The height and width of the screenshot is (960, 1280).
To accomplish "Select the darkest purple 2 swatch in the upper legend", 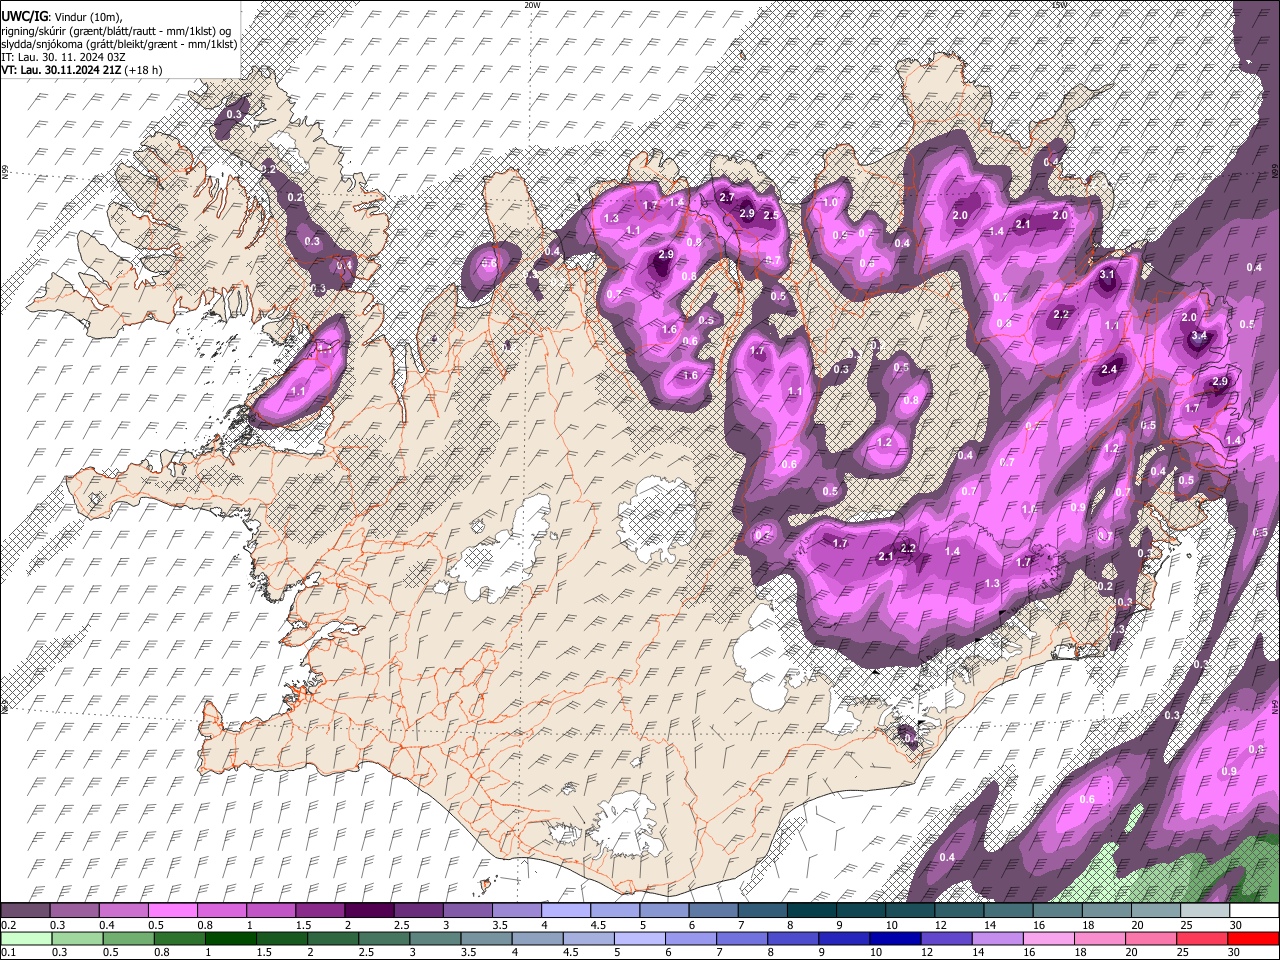I will [369, 910].
